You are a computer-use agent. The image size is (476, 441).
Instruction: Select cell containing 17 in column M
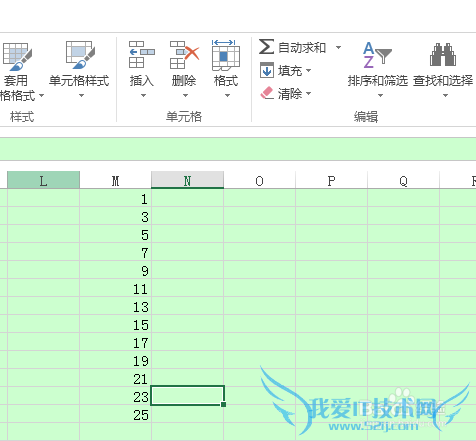tap(115, 343)
